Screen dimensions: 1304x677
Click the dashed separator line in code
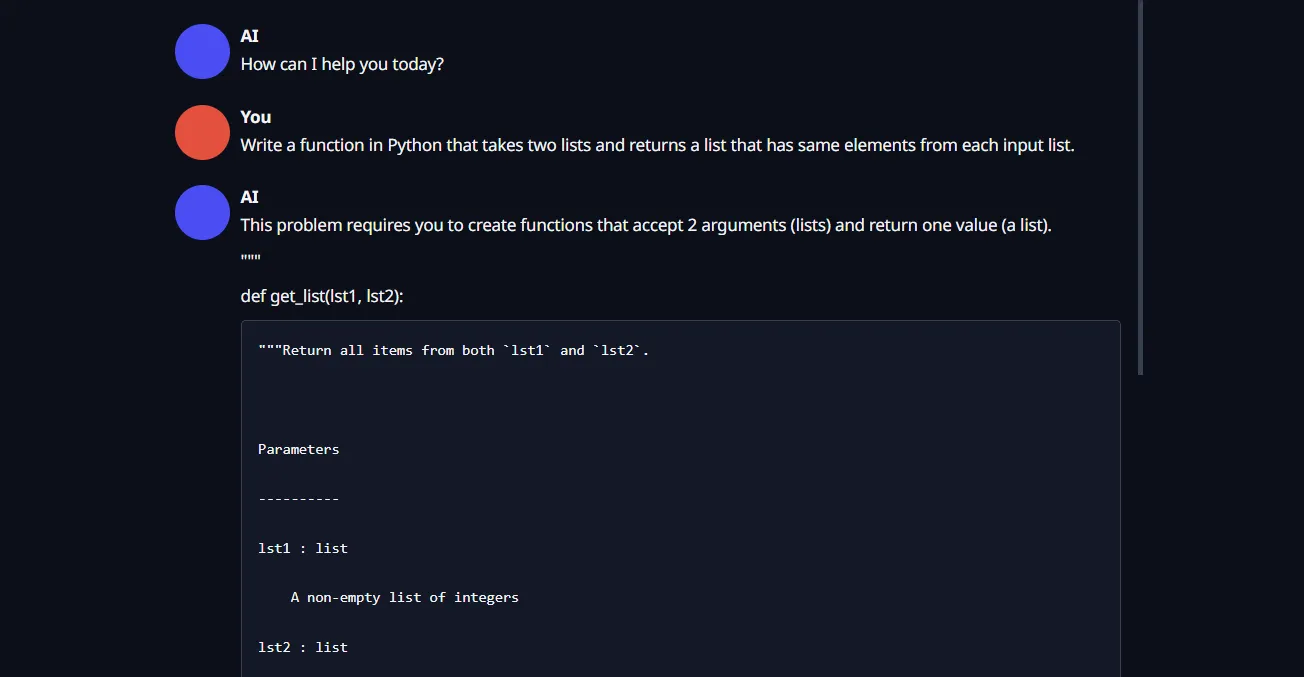(298, 498)
